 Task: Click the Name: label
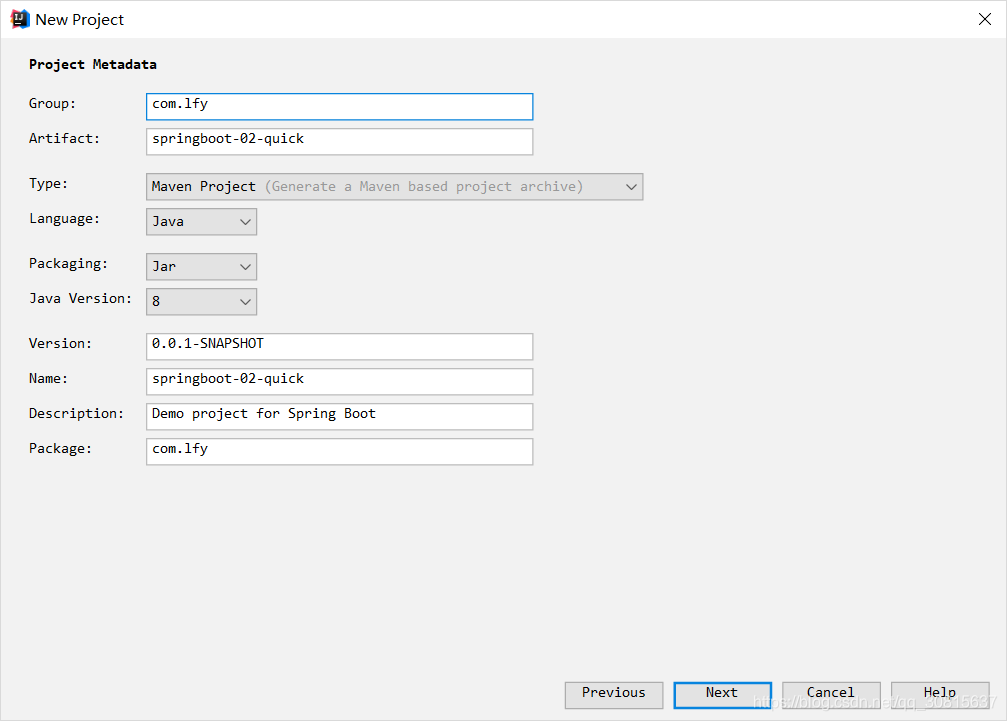[48, 378]
